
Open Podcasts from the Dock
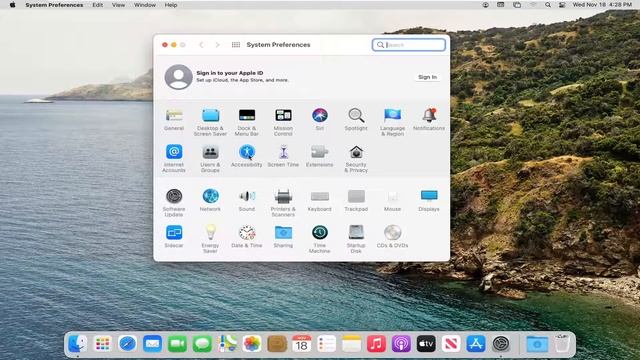[401, 344]
